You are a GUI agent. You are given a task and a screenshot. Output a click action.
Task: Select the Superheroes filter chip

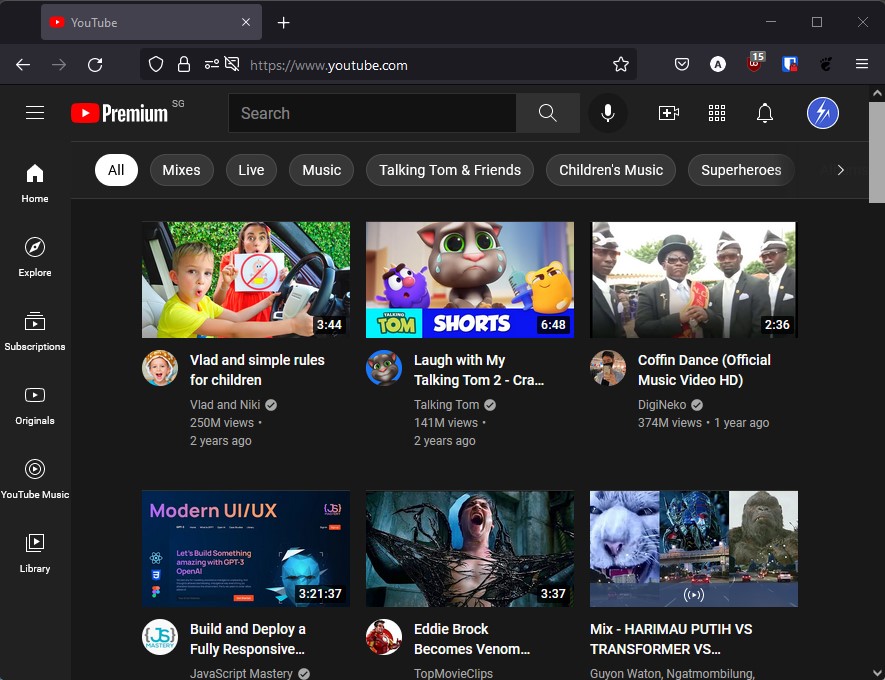pyautogui.click(x=741, y=170)
